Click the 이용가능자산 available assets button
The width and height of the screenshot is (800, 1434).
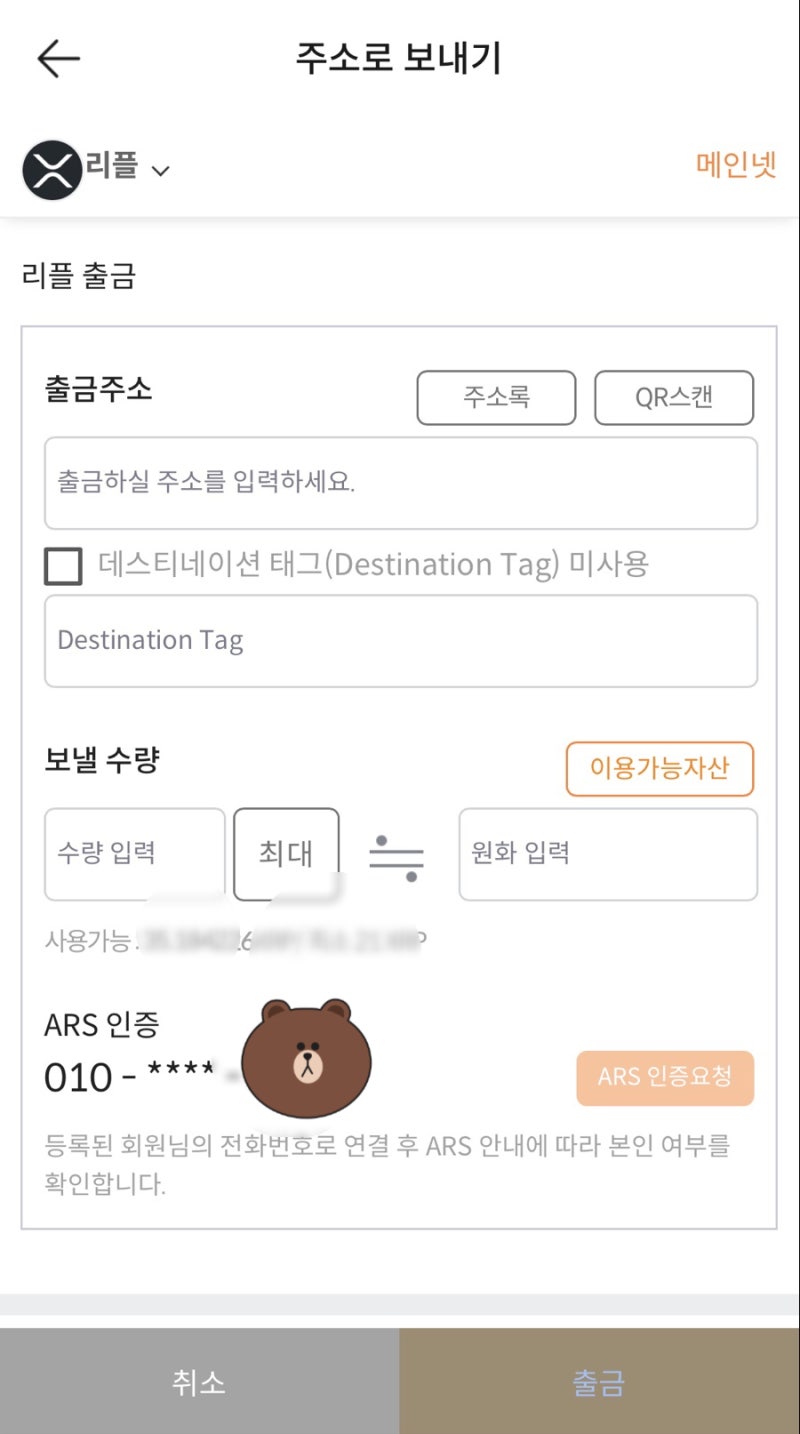point(660,768)
